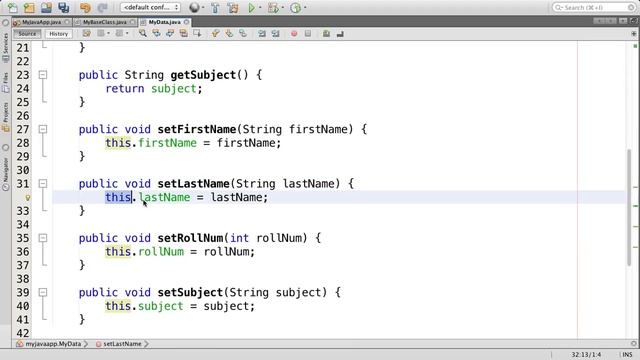The image size is (640, 360).
Task: Jump to the last edit location icon
Action: click(87, 33)
